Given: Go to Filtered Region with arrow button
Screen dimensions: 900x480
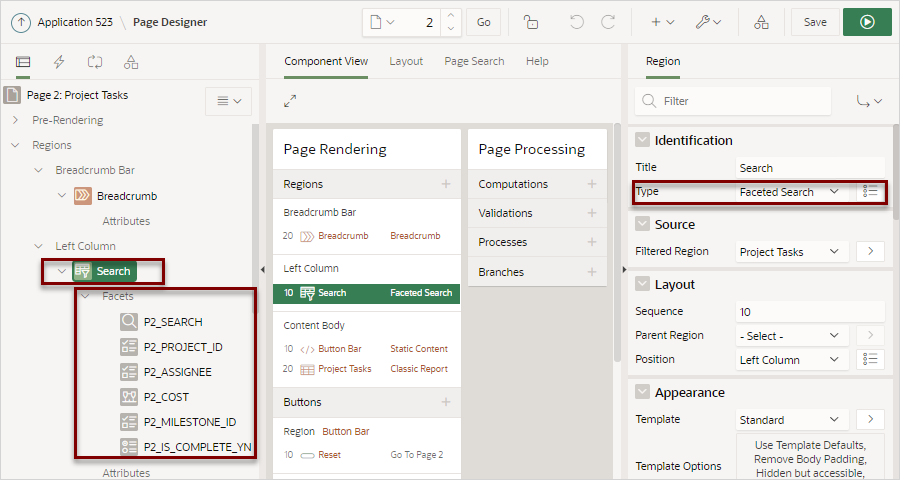Looking at the screenshot, I should (x=870, y=251).
